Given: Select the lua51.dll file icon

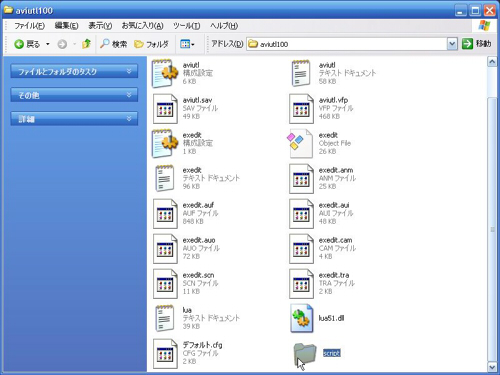Looking at the screenshot, I should click(x=302, y=318).
